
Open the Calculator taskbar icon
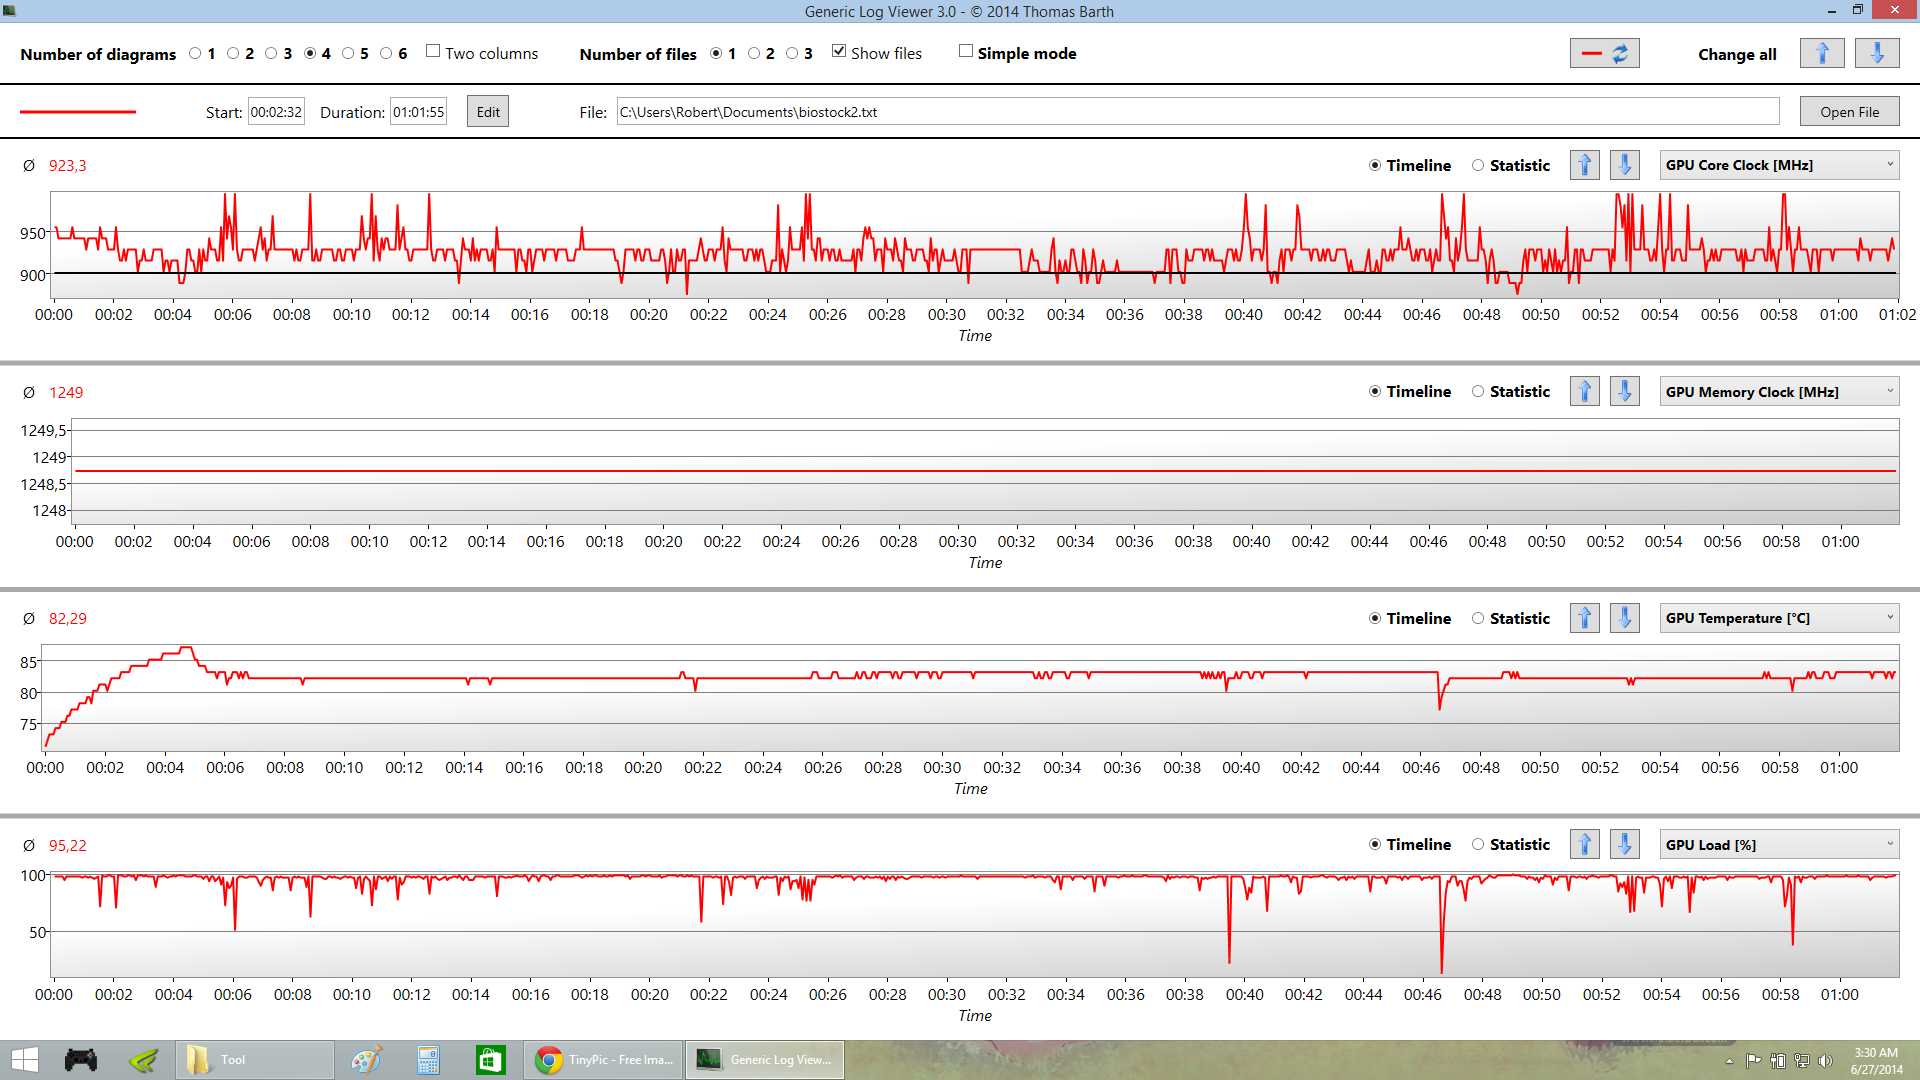pyautogui.click(x=428, y=1060)
